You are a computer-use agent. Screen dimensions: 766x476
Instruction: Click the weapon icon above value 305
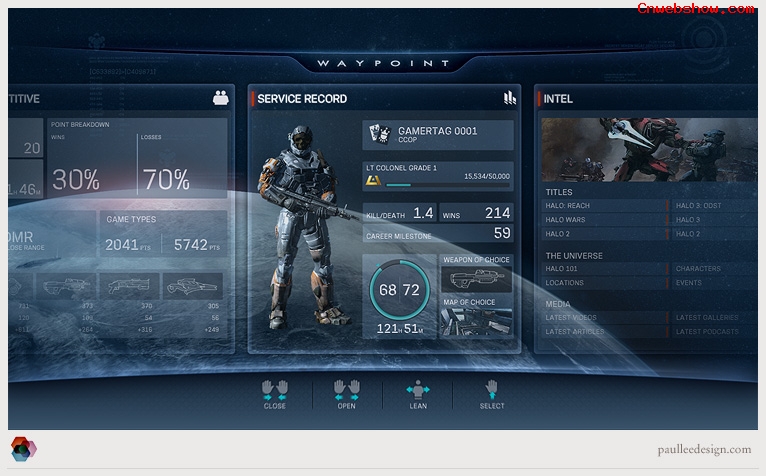193,286
